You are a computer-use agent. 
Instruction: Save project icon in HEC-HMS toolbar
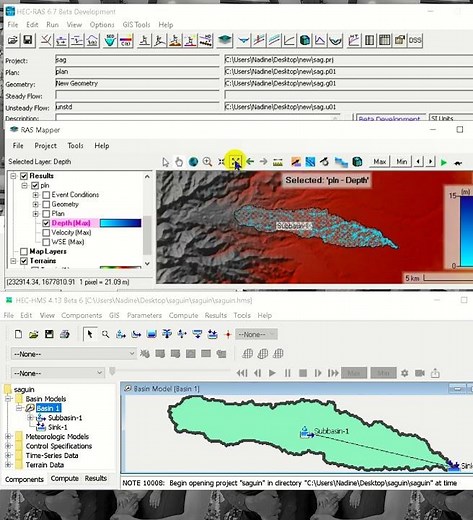coord(49,334)
